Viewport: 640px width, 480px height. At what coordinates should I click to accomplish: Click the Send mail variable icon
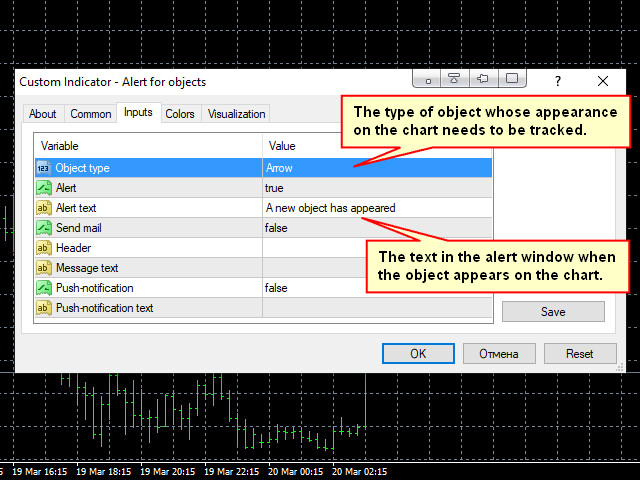click(44, 228)
